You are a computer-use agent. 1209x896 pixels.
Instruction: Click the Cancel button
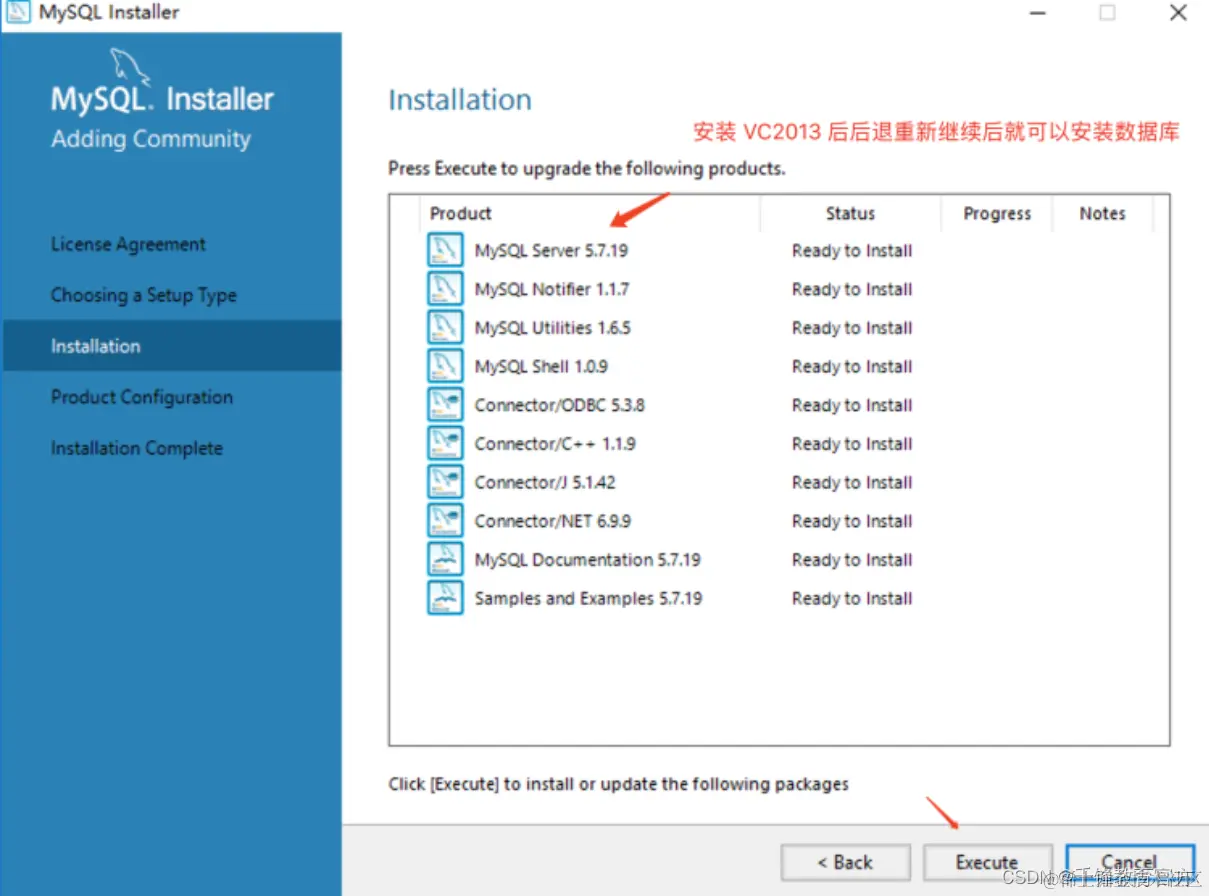tap(1129, 862)
